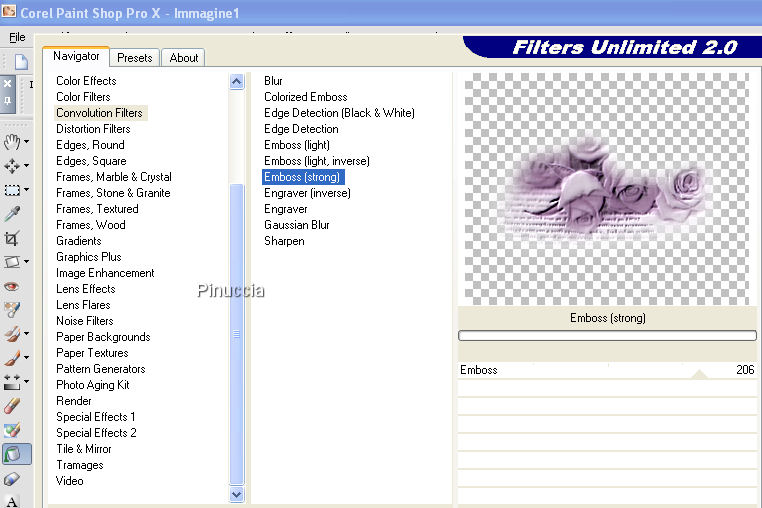Open the Pan tool flyout arrow

point(26,141)
